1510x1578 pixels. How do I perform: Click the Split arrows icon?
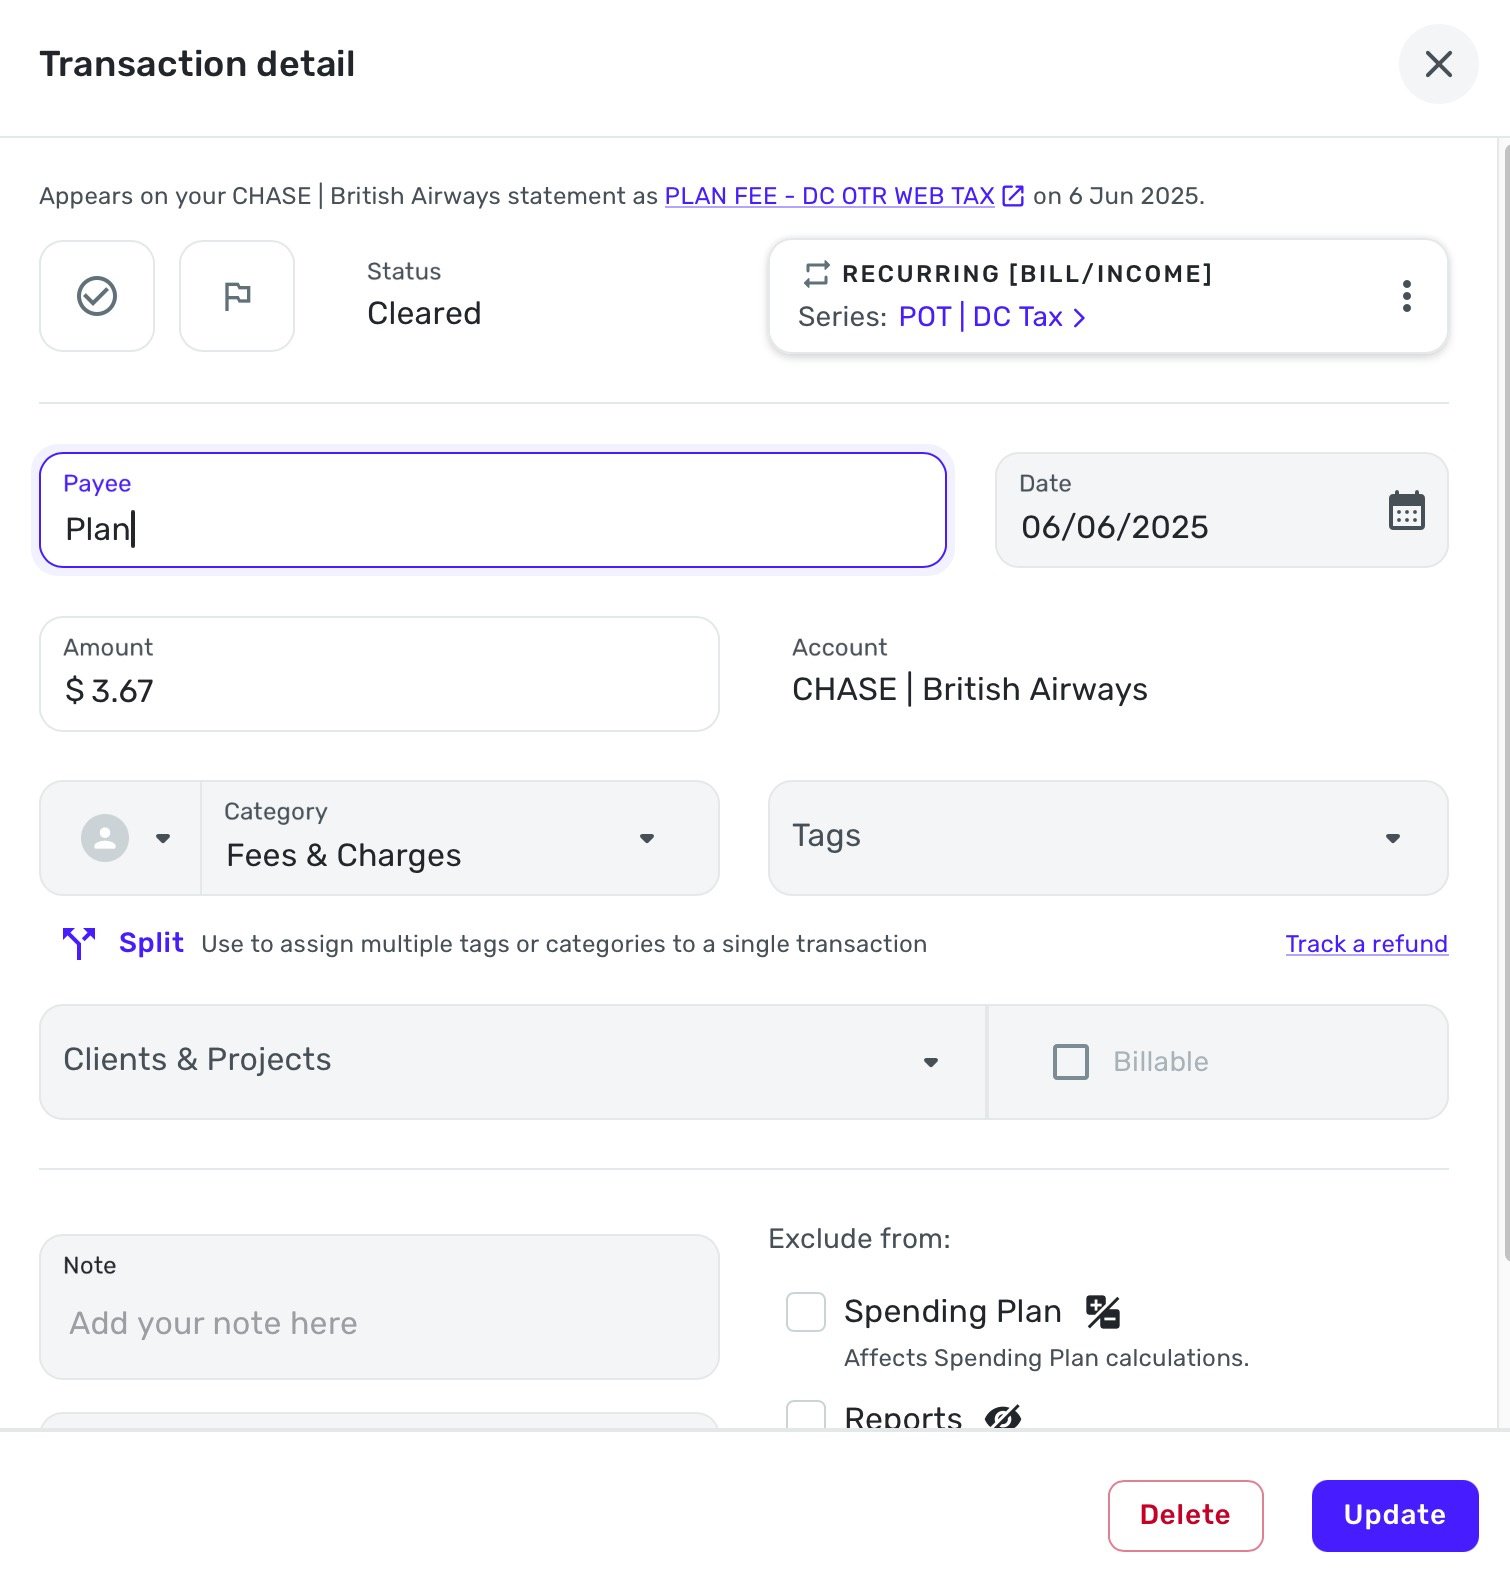(x=79, y=943)
